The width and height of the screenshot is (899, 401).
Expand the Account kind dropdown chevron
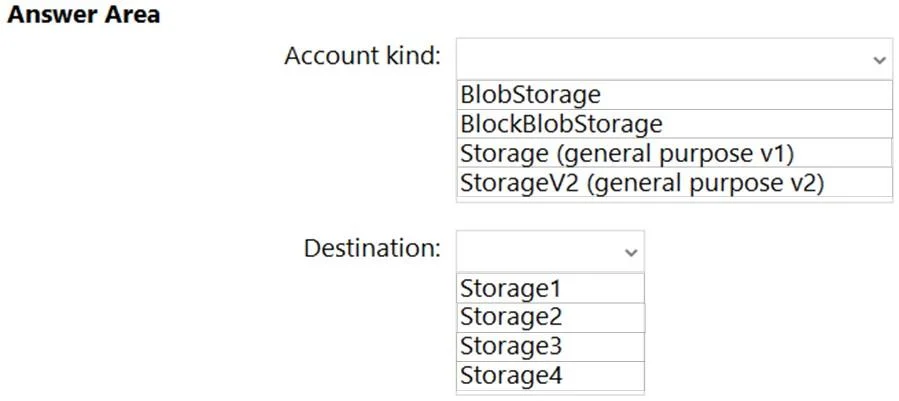pos(879,60)
